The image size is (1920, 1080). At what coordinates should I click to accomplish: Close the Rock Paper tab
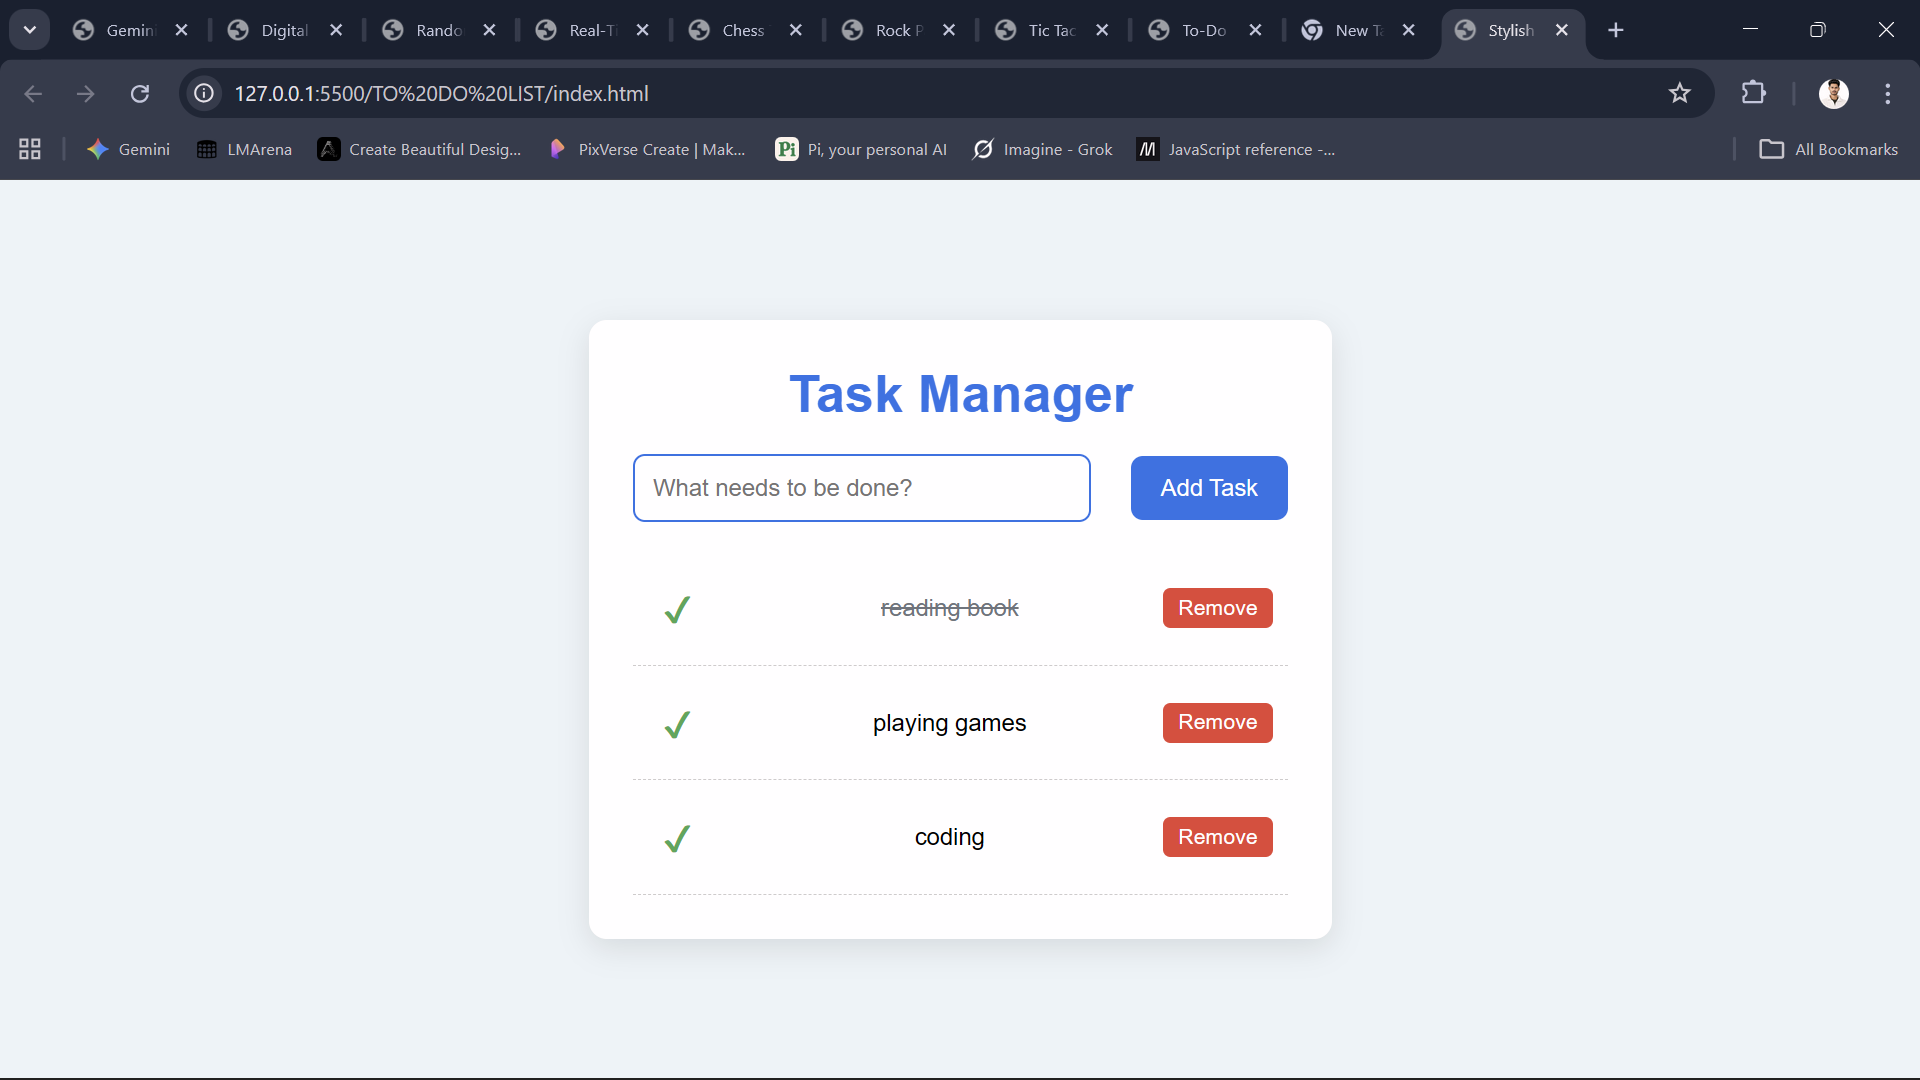click(949, 30)
